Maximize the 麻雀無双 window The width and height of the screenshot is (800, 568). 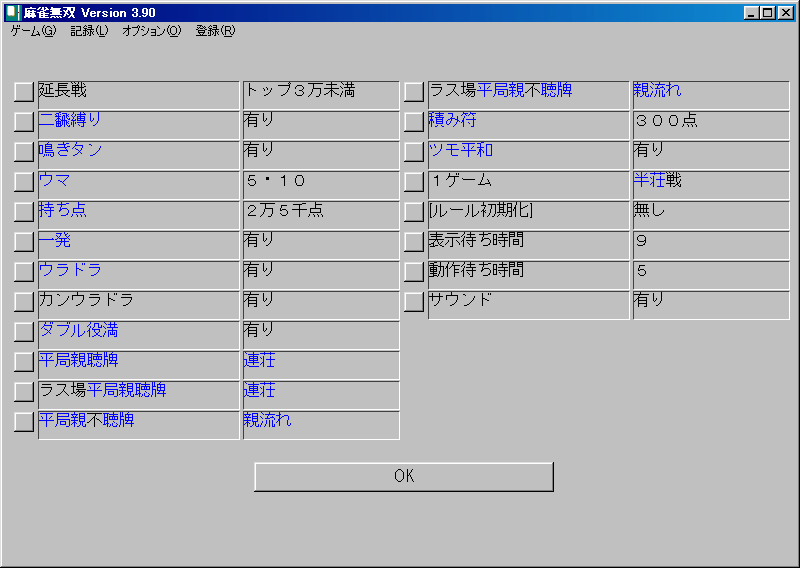coord(767,12)
